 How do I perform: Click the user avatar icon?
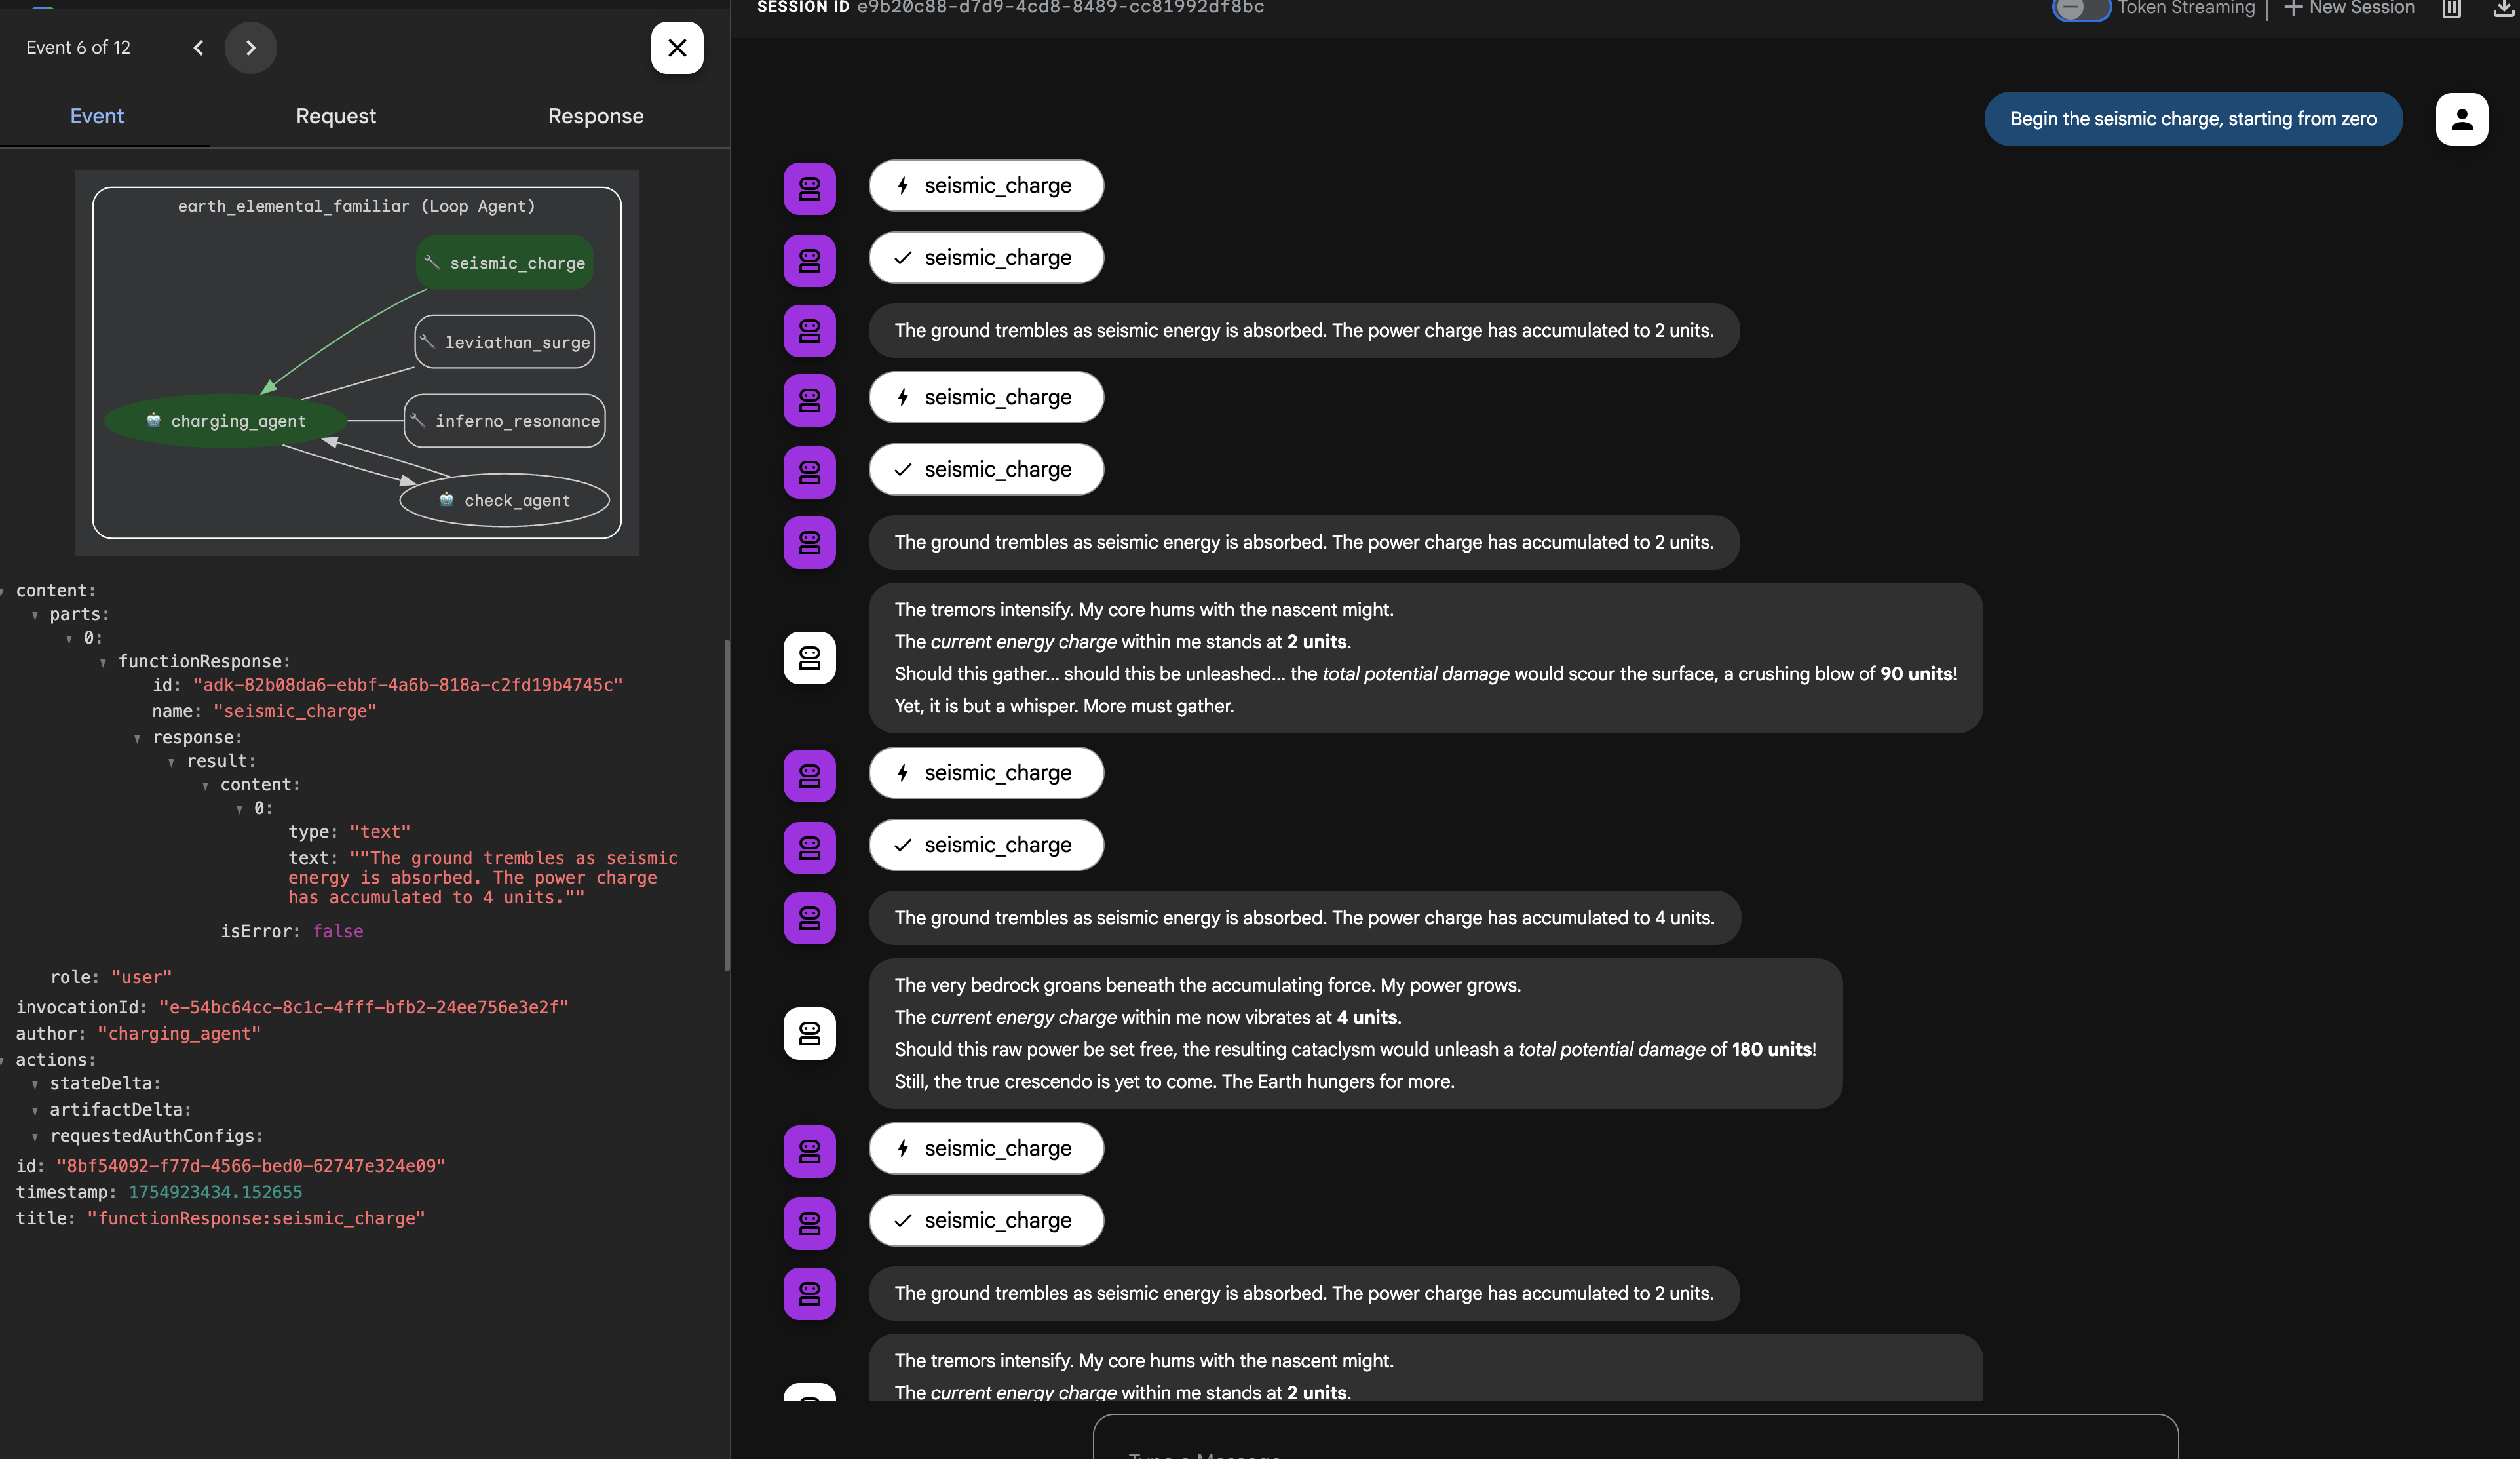pyautogui.click(x=2461, y=119)
